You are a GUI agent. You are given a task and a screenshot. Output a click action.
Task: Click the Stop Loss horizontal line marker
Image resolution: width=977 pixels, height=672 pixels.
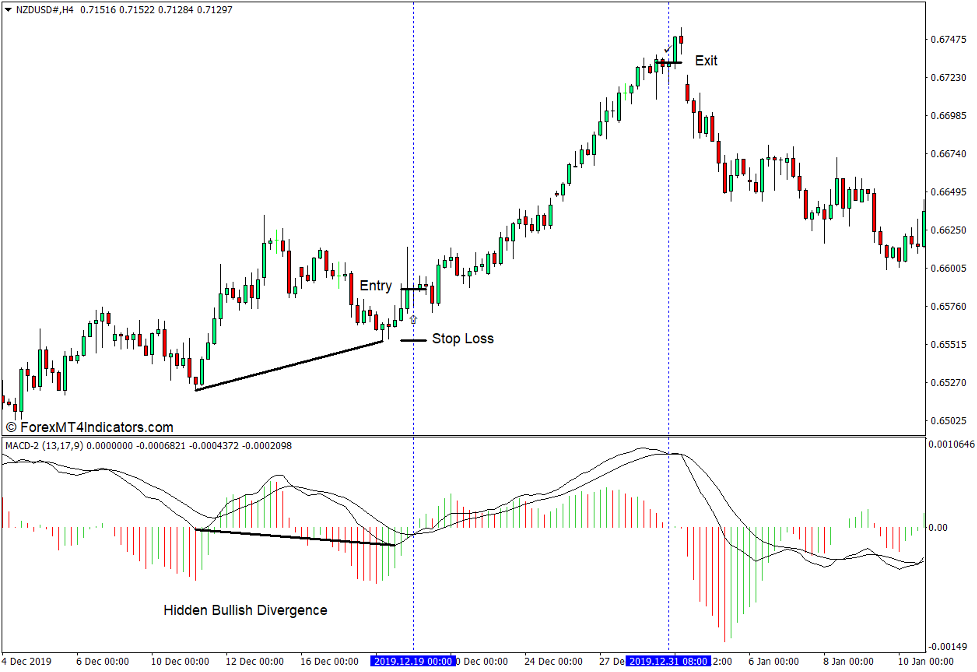click(415, 340)
